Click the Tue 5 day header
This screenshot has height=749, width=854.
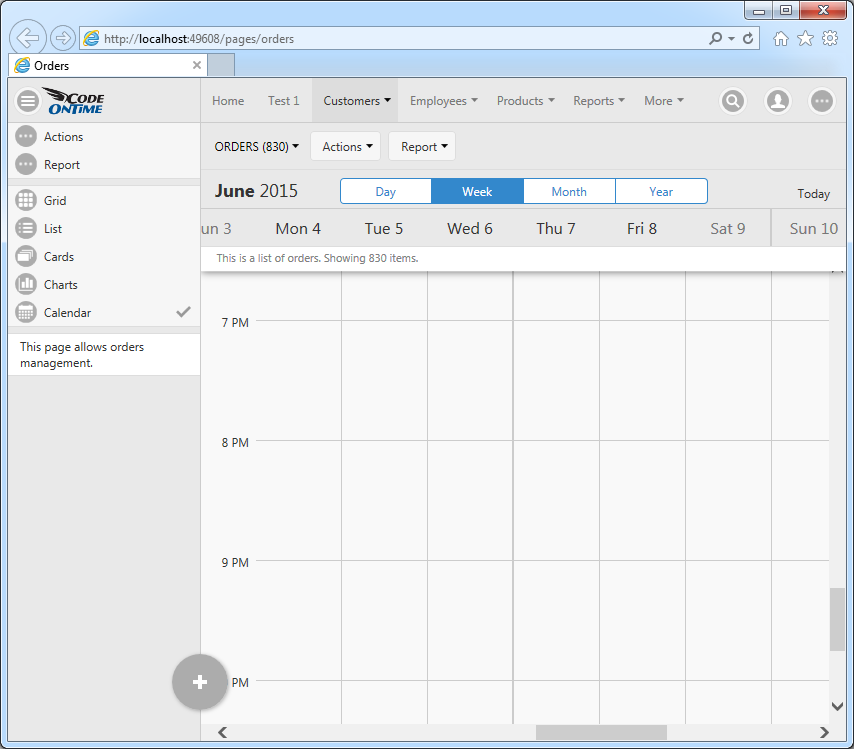(384, 229)
